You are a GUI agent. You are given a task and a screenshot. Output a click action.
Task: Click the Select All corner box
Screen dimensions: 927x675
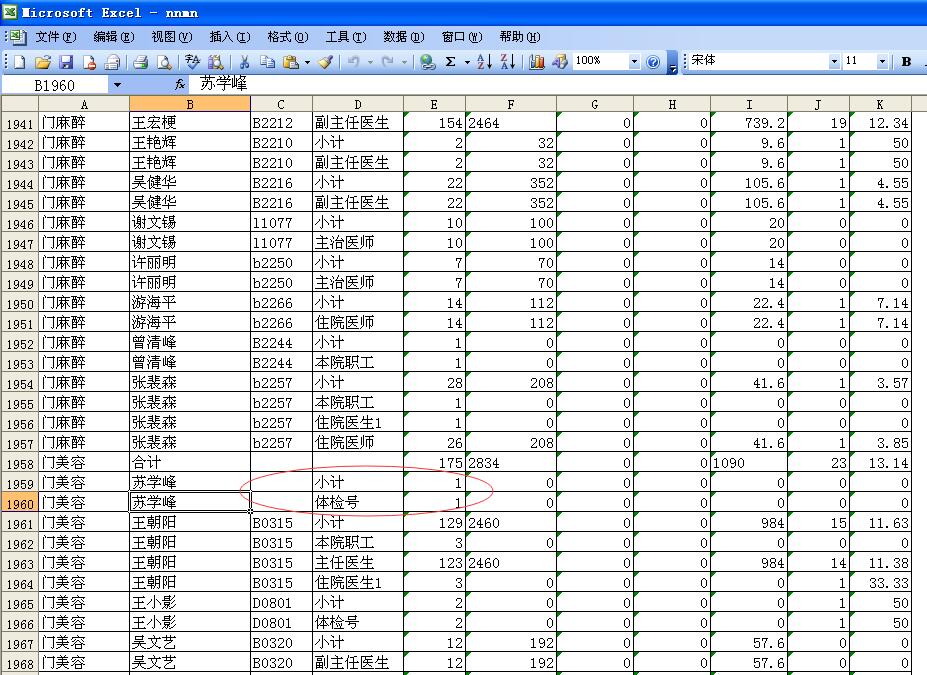(x=20, y=104)
